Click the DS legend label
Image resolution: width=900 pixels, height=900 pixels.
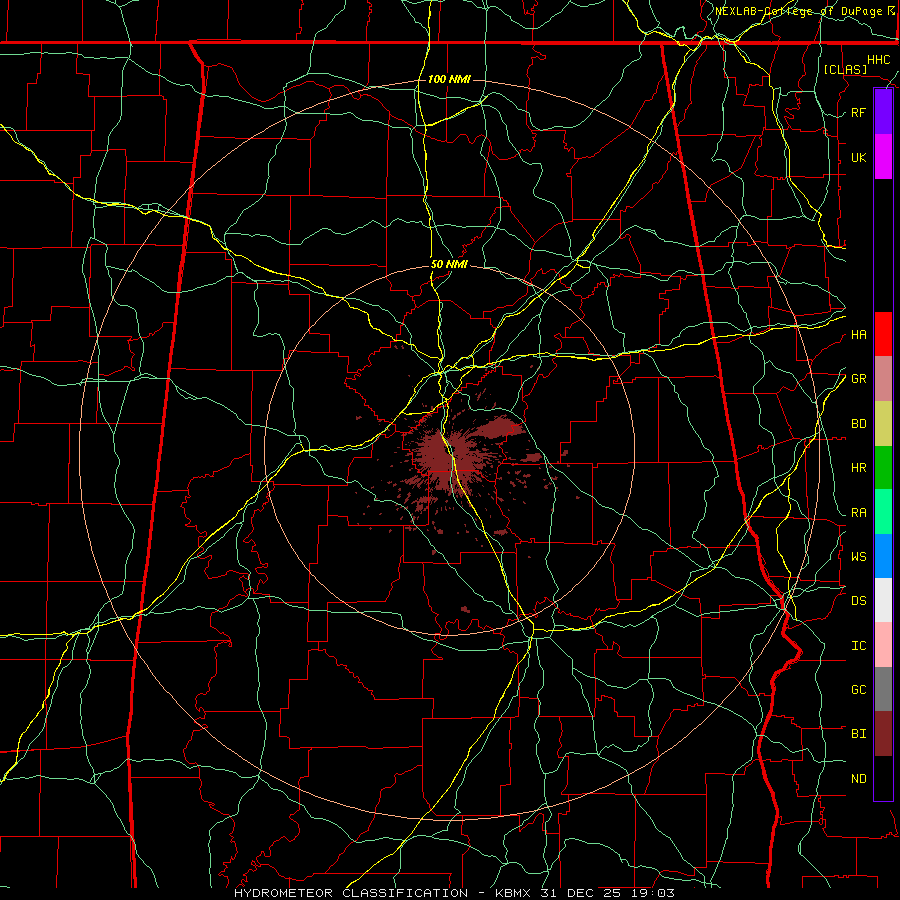coord(858,601)
